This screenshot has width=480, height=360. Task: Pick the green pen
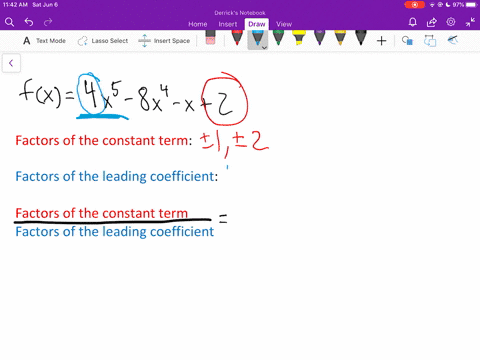(x=278, y=37)
